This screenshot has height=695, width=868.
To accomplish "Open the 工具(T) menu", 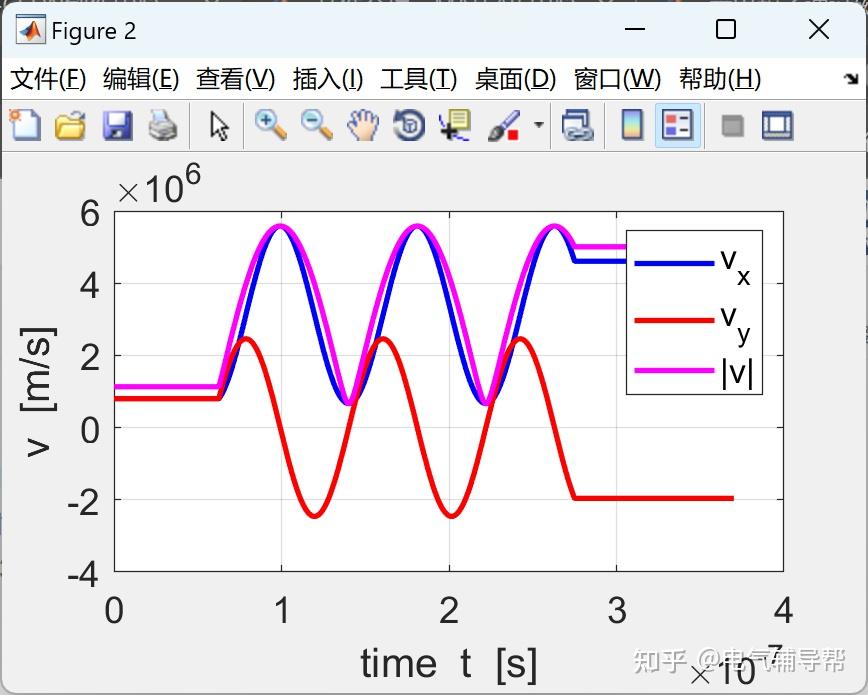I will pos(418,79).
